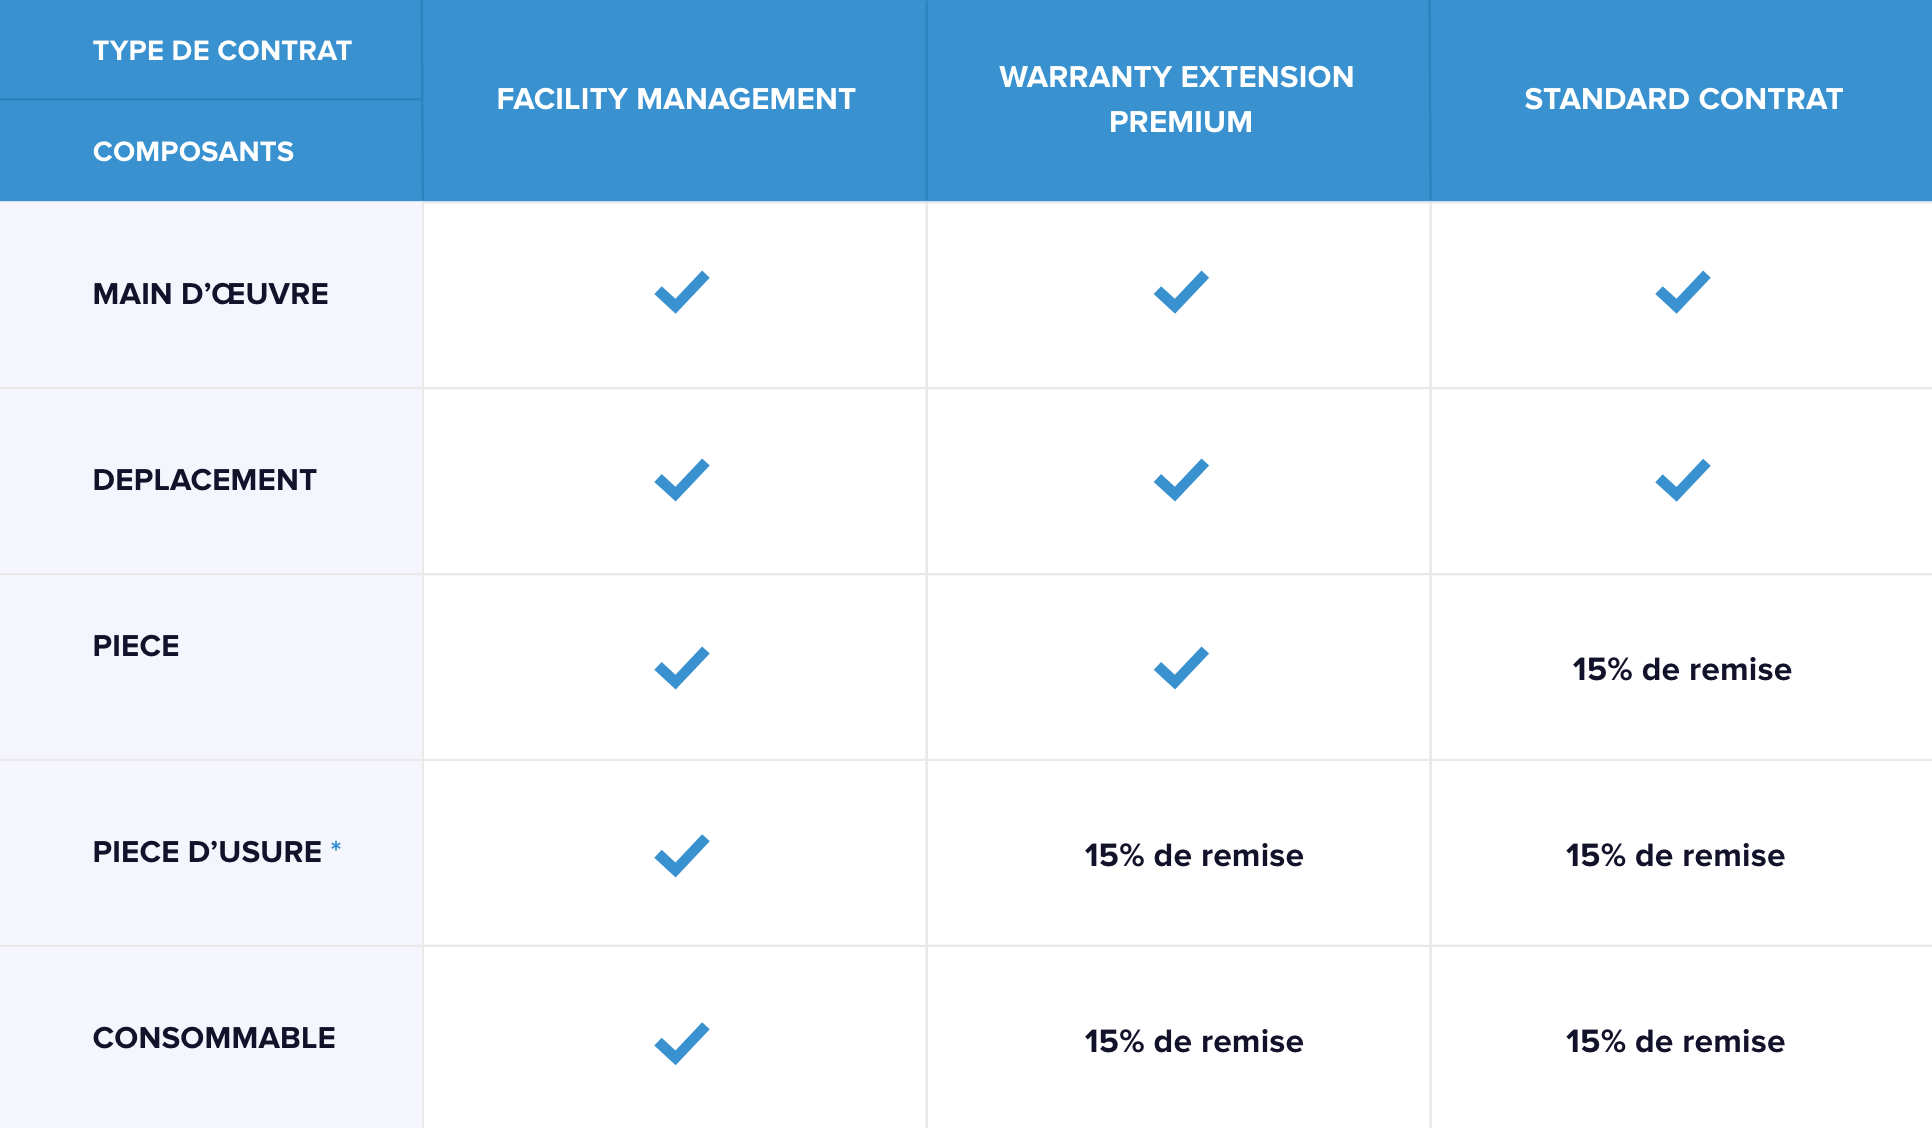Image resolution: width=1932 pixels, height=1128 pixels.
Task: Click Facility Management checkmark for Consommable
Action: pyautogui.click(x=682, y=1043)
